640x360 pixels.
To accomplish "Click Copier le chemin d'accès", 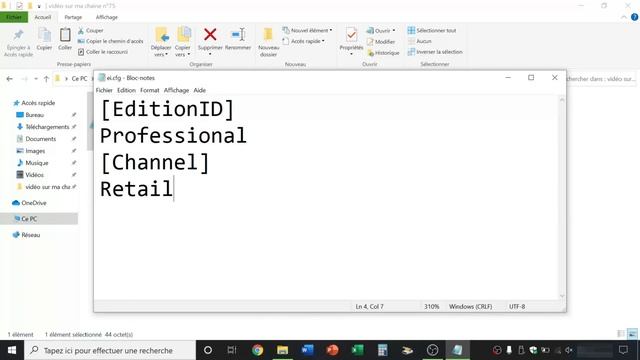I will (111, 41).
